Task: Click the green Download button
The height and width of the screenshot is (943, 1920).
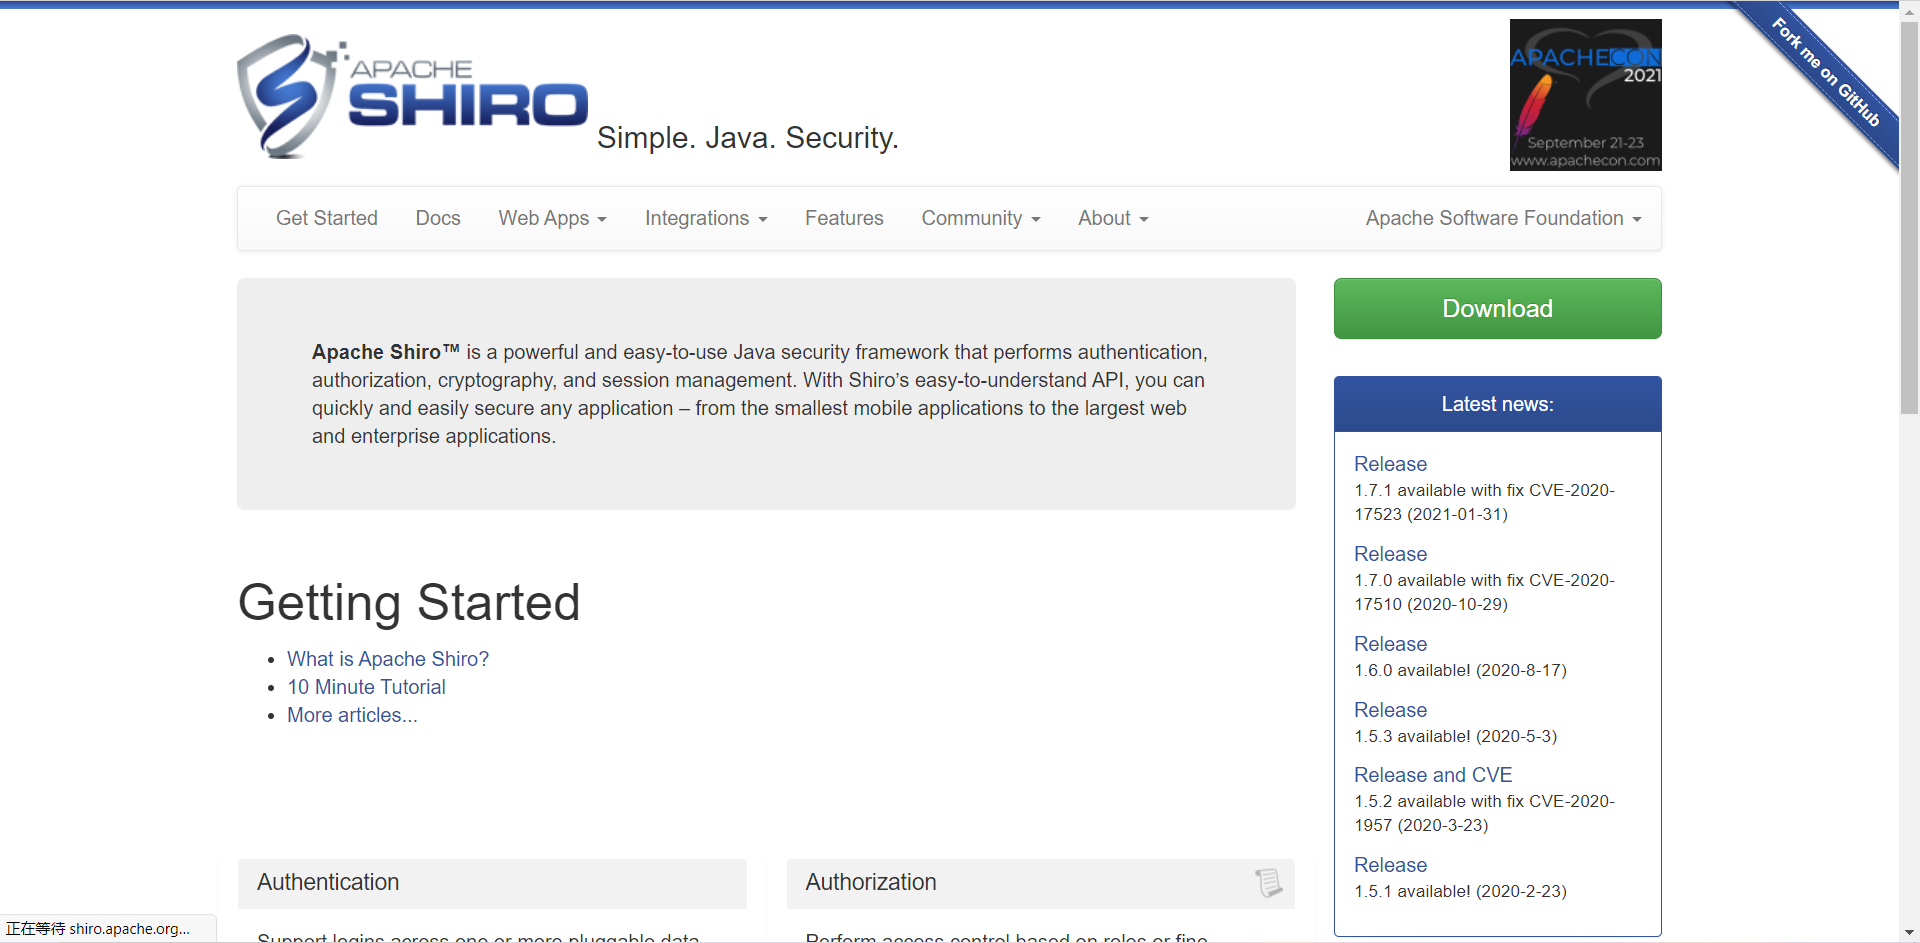Action: [x=1497, y=308]
